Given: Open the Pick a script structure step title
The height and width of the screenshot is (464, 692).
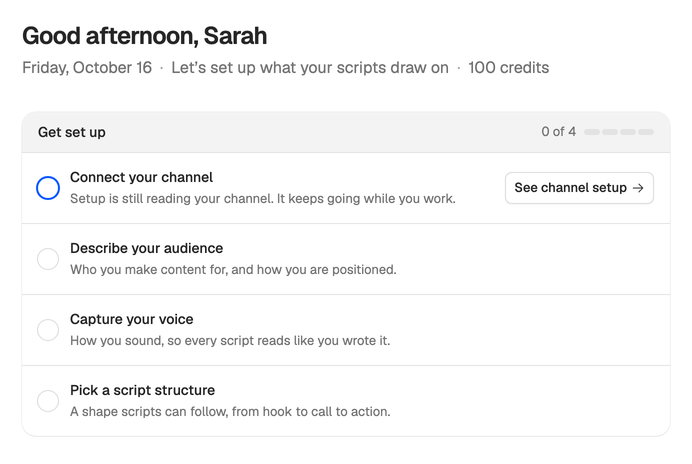Looking at the screenshot, I should [142, 390].
